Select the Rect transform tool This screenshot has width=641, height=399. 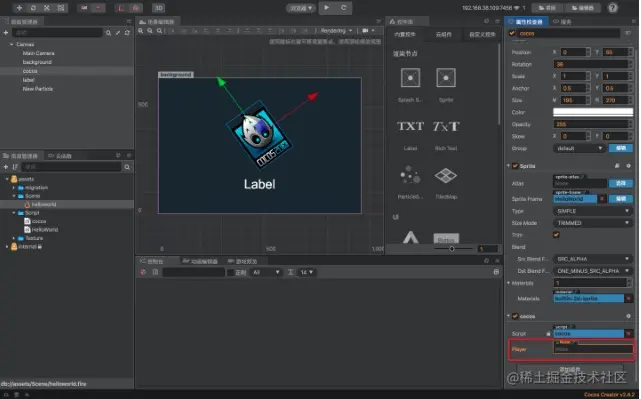61,8
